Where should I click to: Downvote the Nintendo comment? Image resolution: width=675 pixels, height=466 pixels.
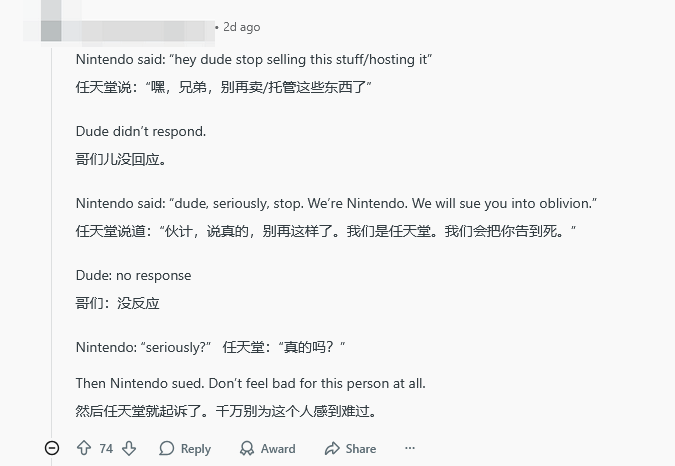pyautogui.click(x=129, y=449)
